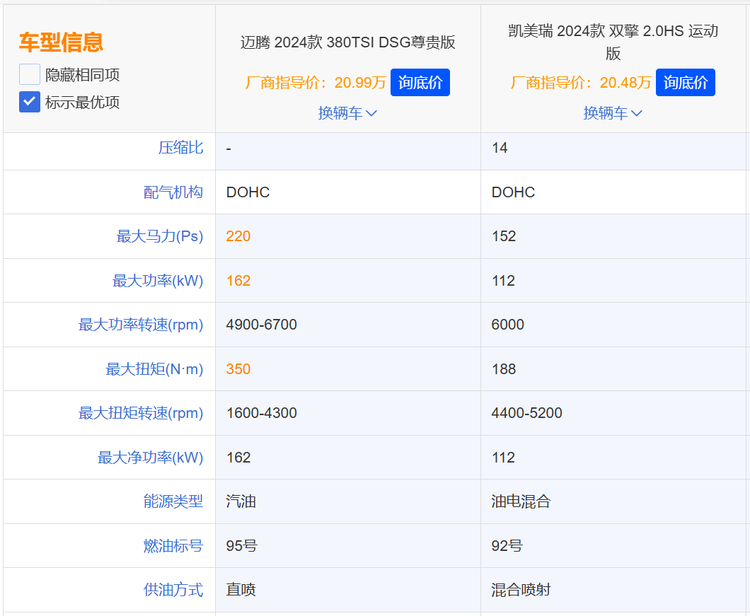Viewport: 750px width, 616px height.
Task: Open the 最大净功率(kW) parameter label
Action: pyautogui.click(x=150, y=457)
